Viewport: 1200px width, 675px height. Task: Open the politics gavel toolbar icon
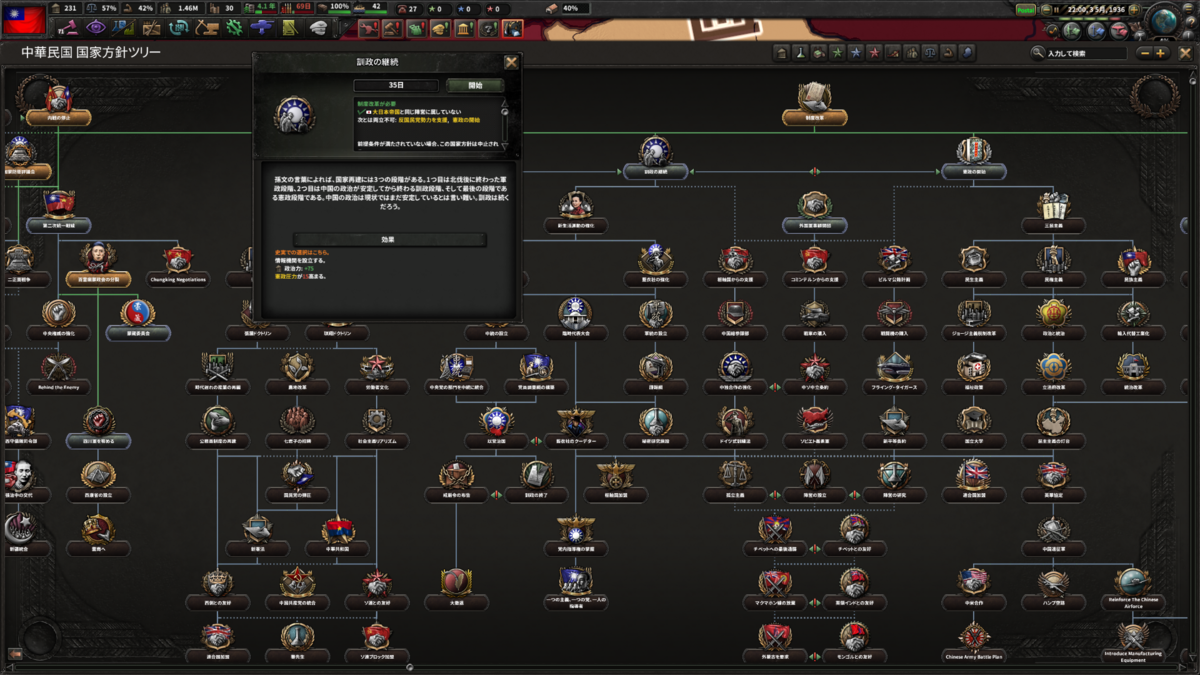tap(69, 27)
